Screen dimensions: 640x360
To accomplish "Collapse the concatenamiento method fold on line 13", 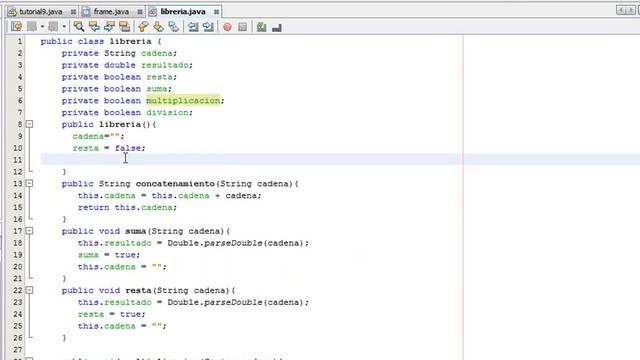I will coord(29,183).
